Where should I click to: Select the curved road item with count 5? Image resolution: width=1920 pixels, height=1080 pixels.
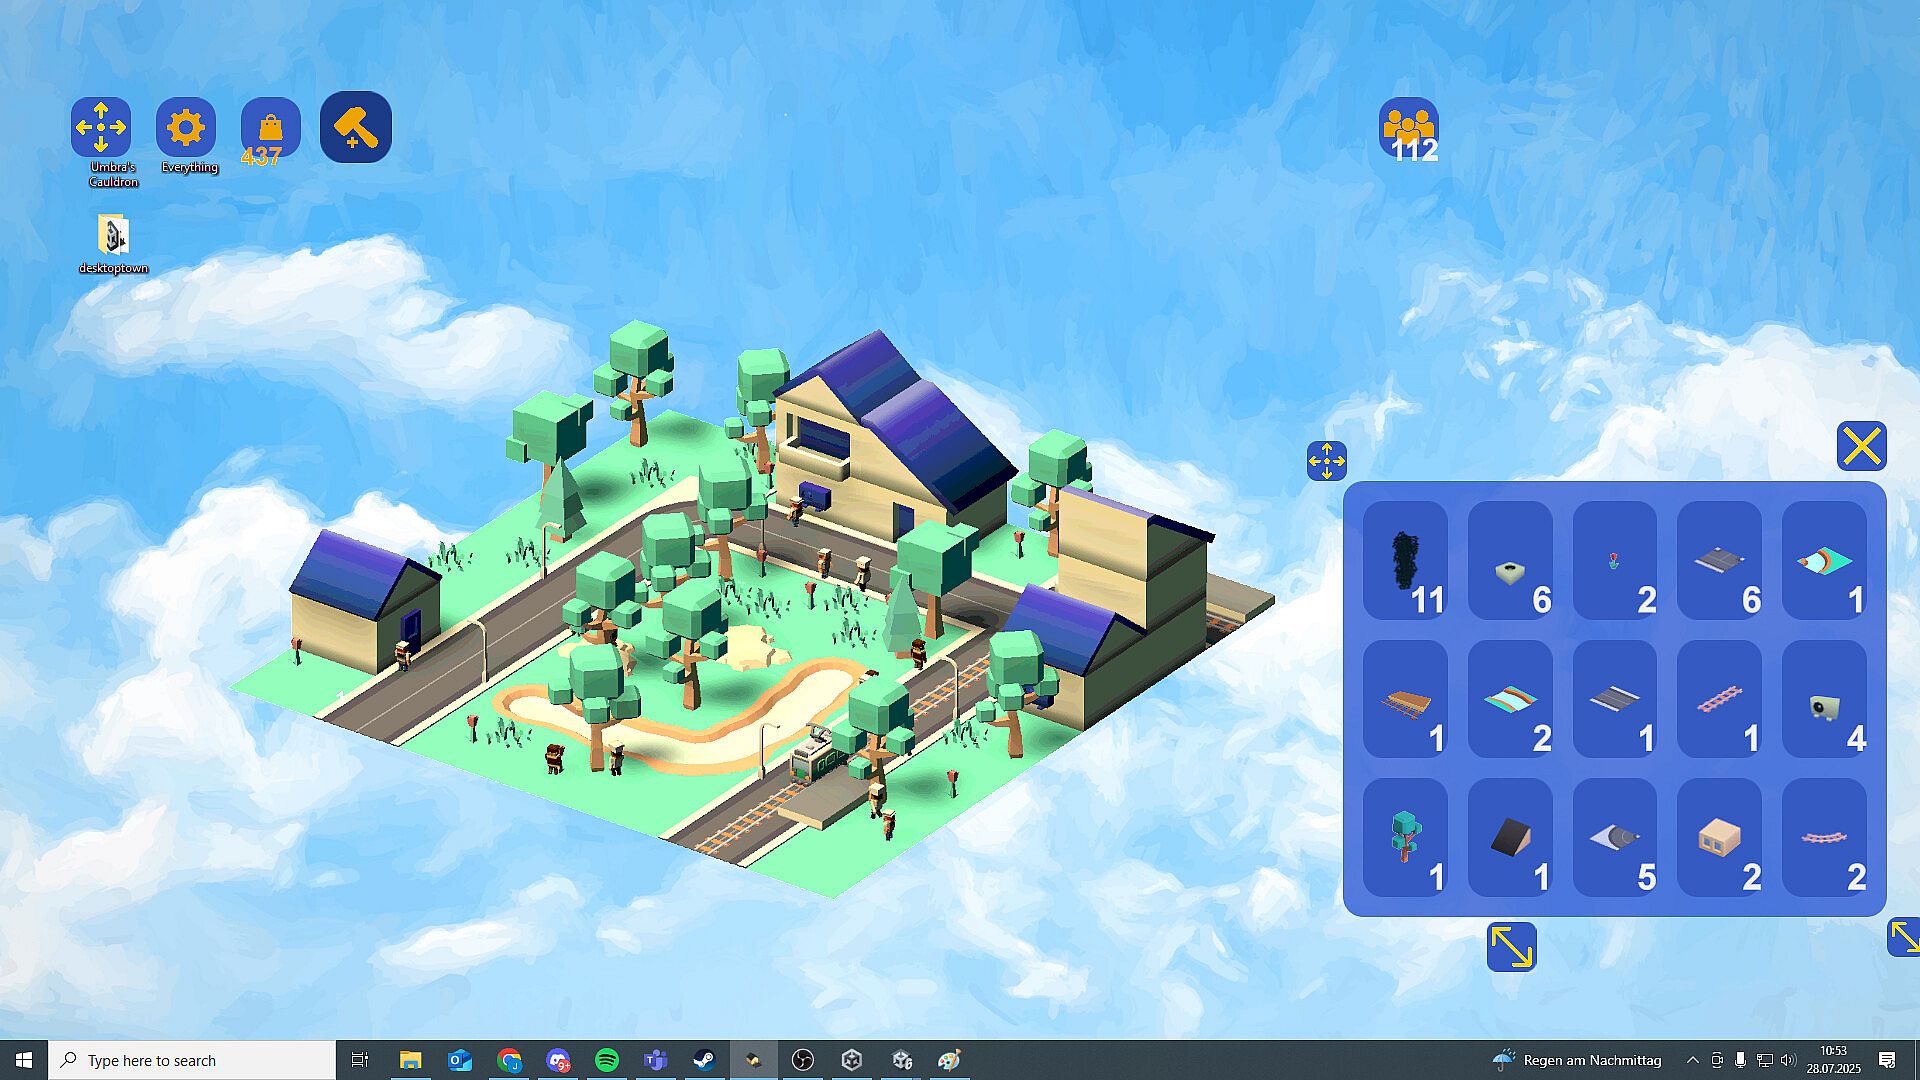[x=1614, y=838]
